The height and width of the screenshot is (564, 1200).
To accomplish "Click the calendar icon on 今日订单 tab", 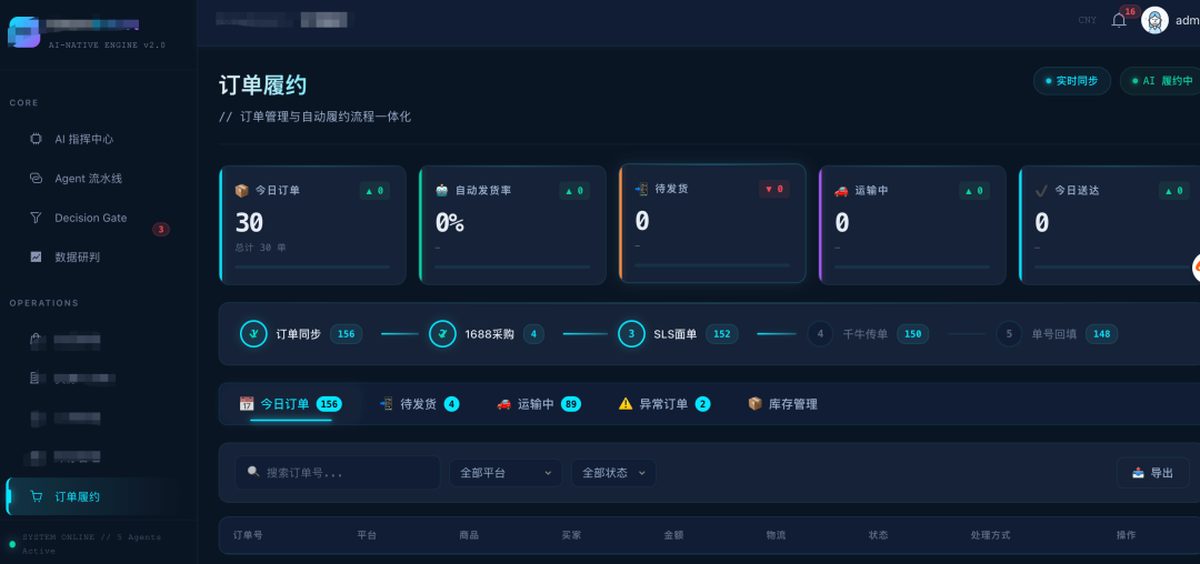I will tap(246, 404).
